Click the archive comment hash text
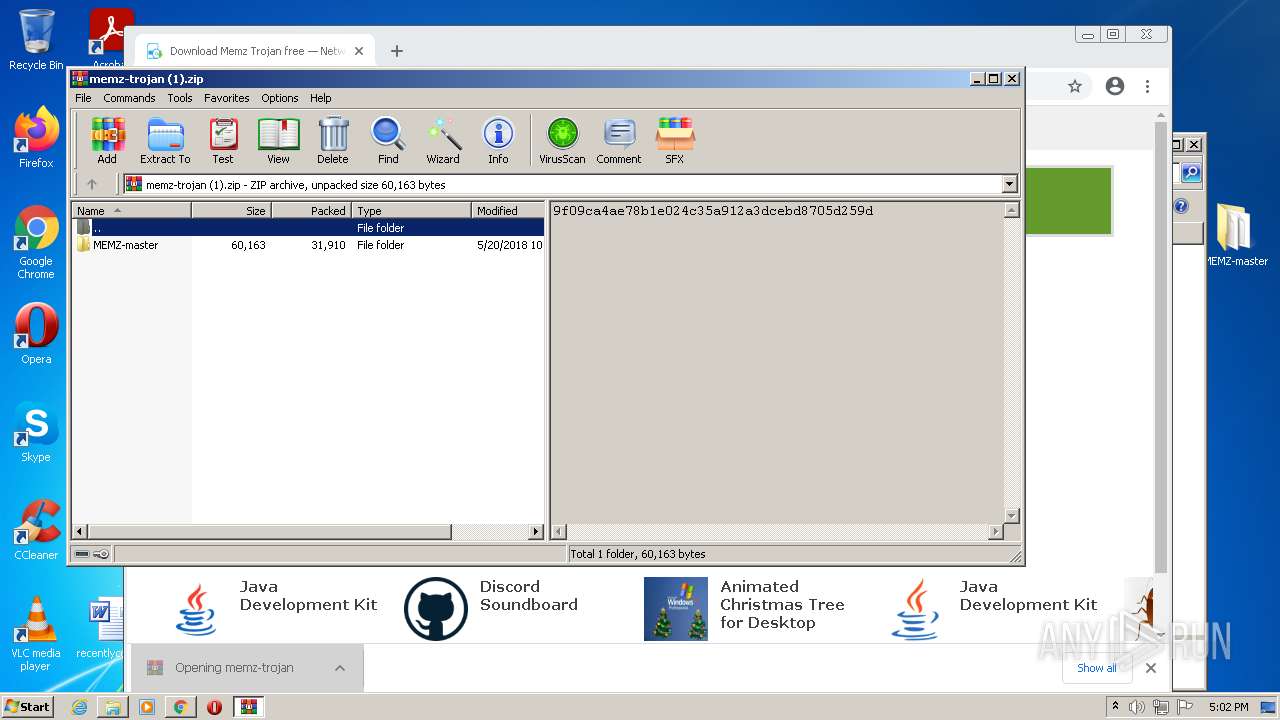The height and width of the screenshot is (720, 1280). (713, 211)
